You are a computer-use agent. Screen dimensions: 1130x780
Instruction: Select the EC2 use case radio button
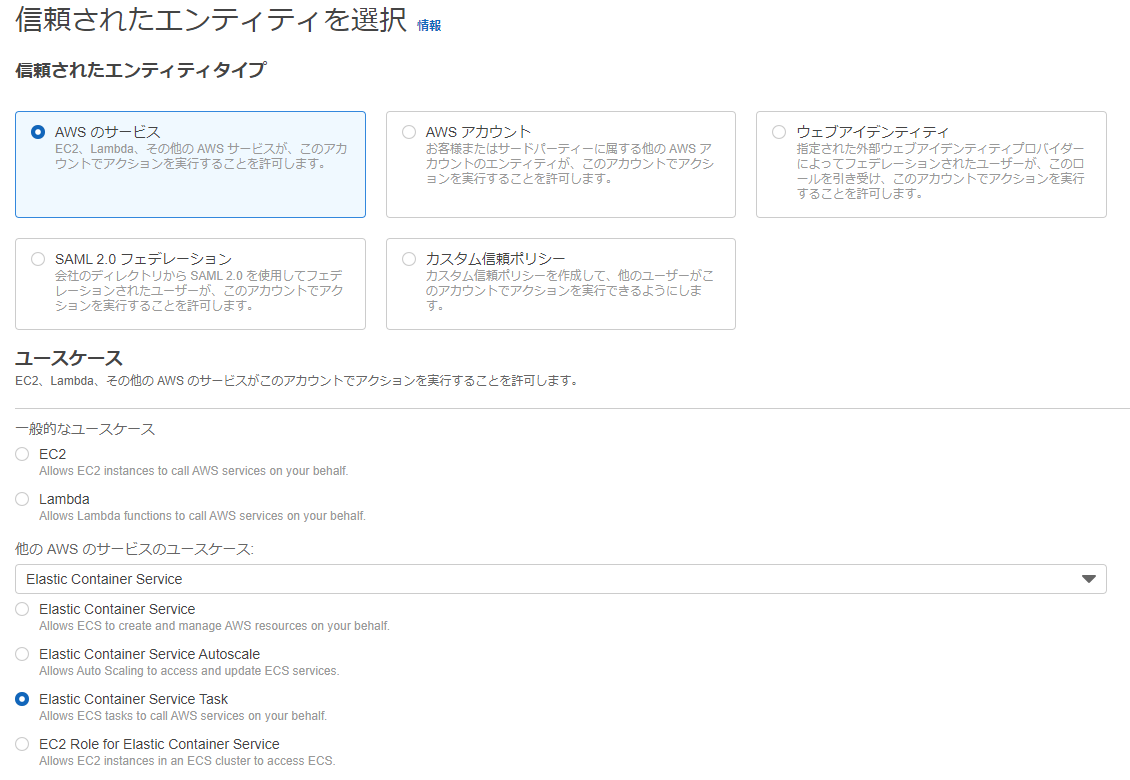(22, 454)
